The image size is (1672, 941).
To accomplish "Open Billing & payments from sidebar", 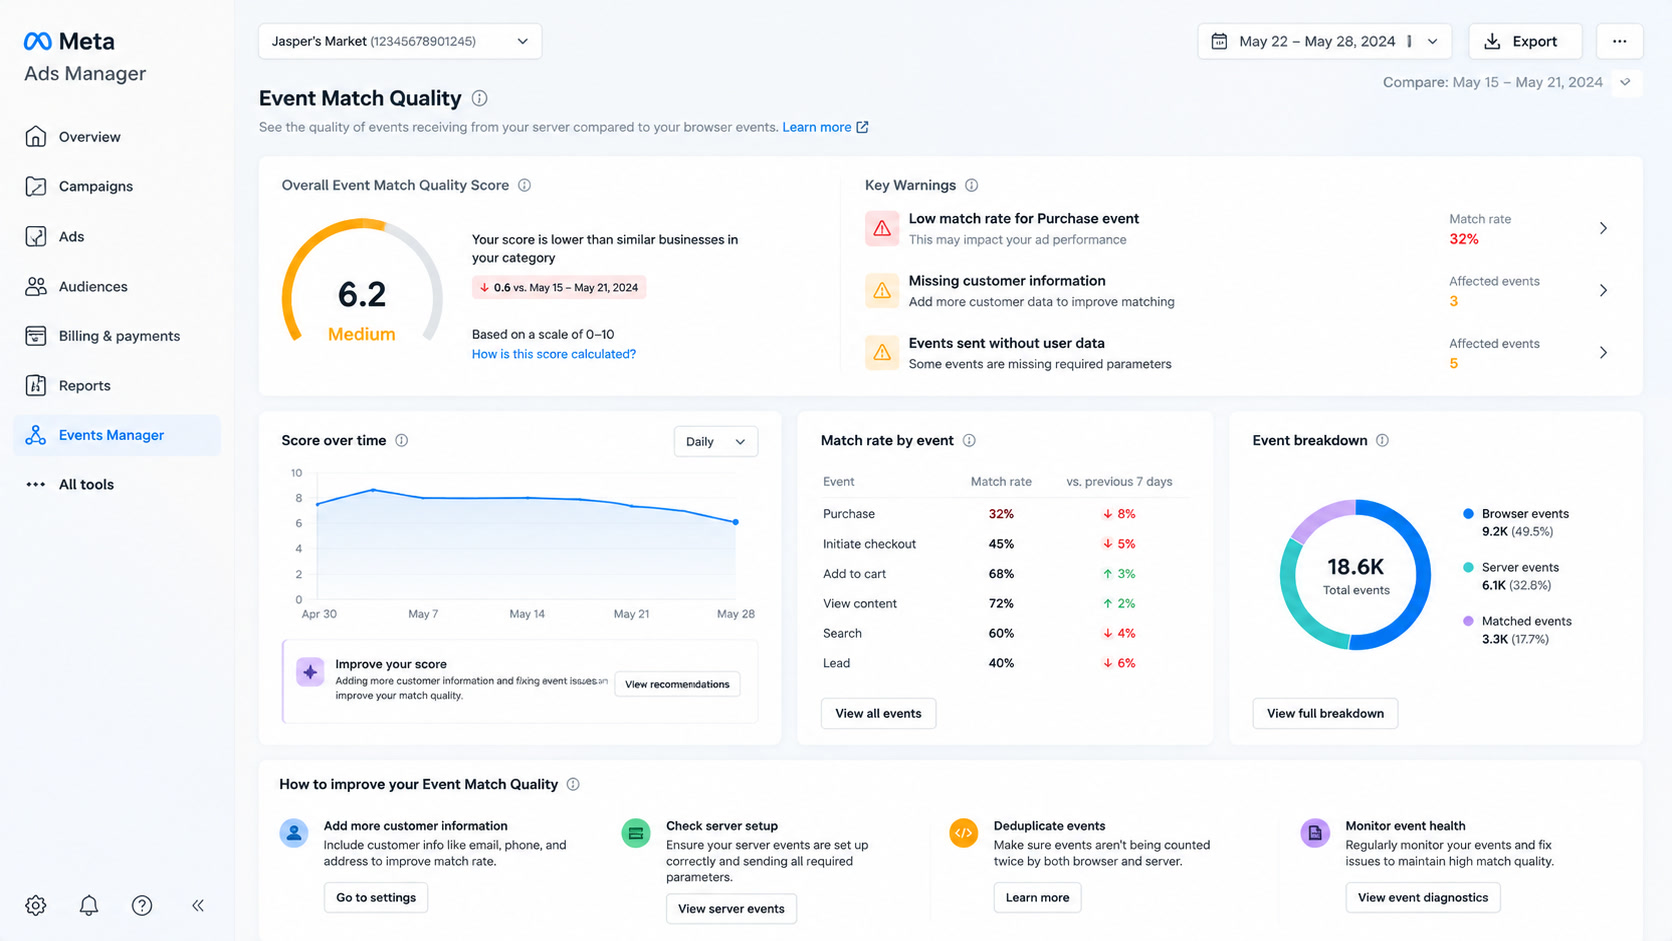I will coord(117,336).
